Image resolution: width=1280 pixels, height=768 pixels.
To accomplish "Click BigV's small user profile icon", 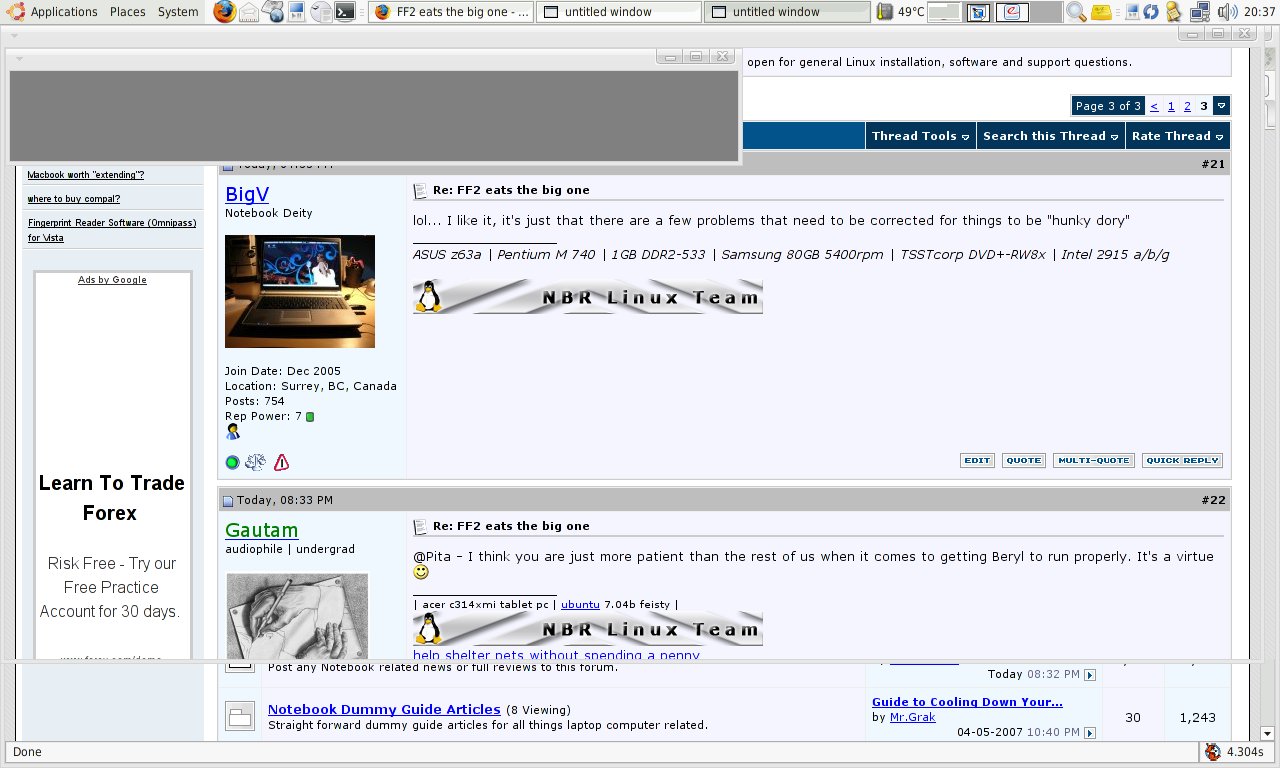I will coord(233,432).
